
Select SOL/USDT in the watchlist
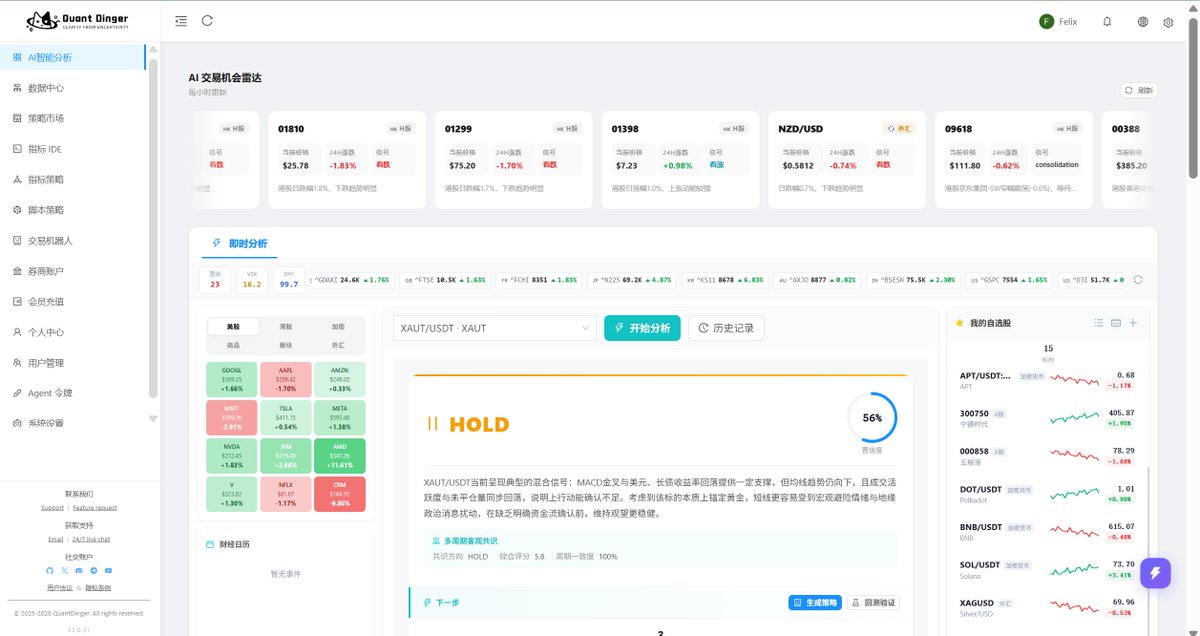(1048, 570)
